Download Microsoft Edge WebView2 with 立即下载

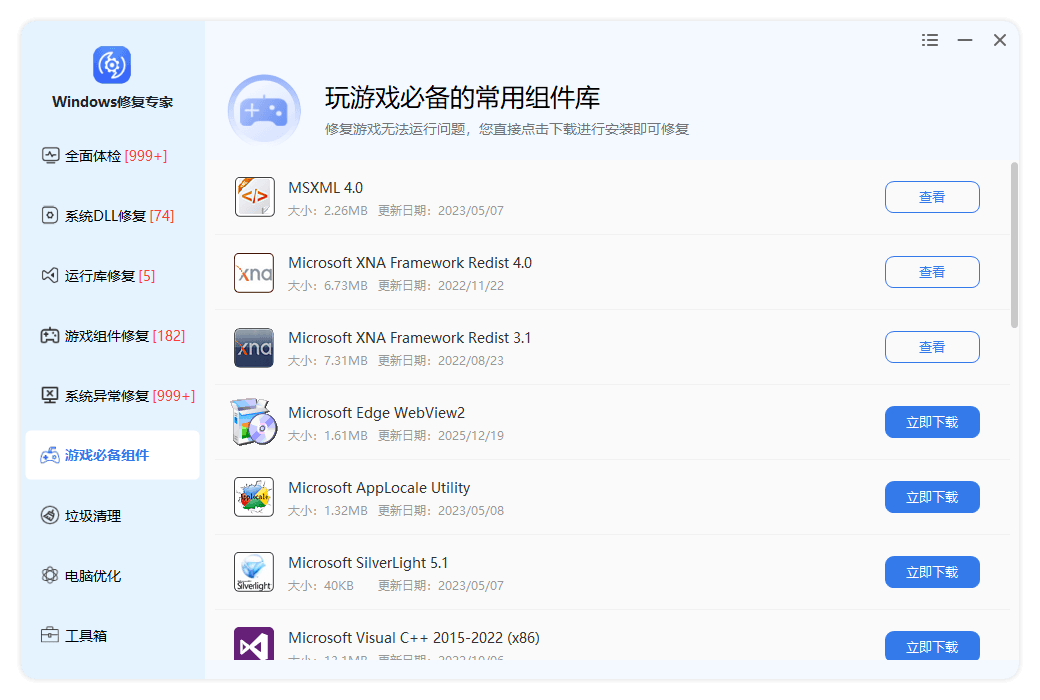coord(932,422)
